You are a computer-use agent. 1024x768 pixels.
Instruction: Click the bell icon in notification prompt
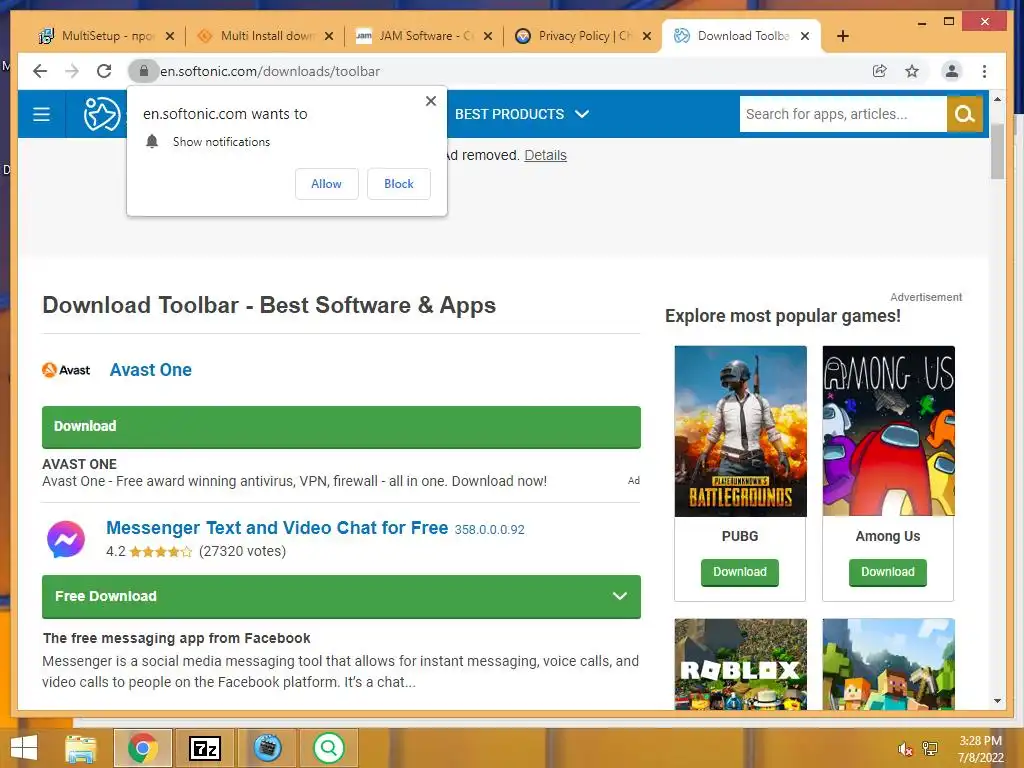[152, 142]
